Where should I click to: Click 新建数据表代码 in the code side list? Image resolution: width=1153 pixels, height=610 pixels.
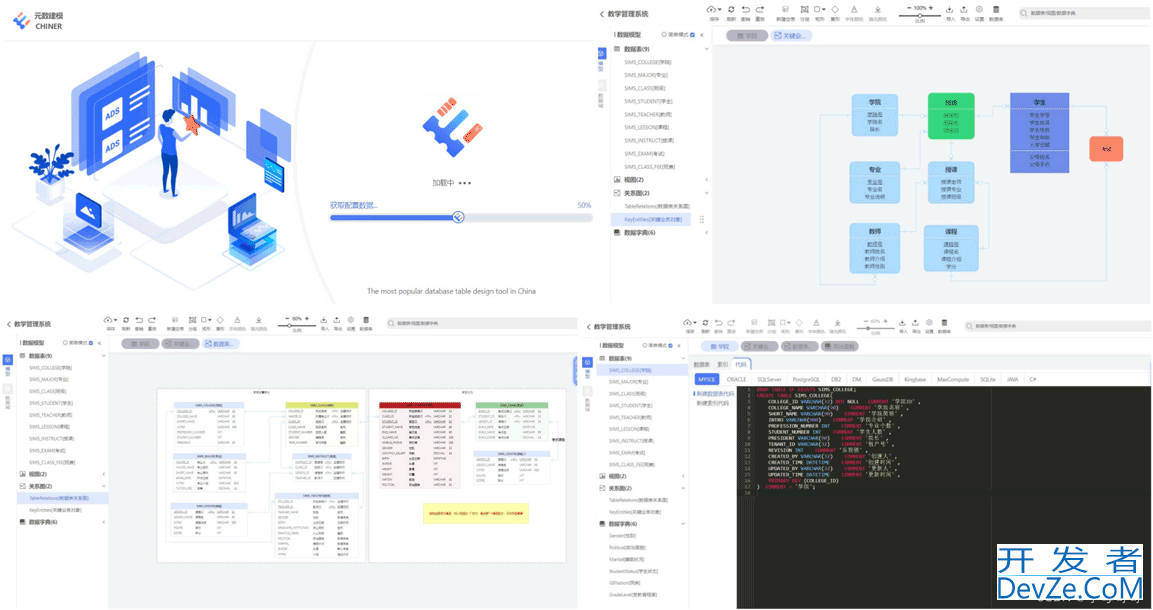[x=715, y=394]
